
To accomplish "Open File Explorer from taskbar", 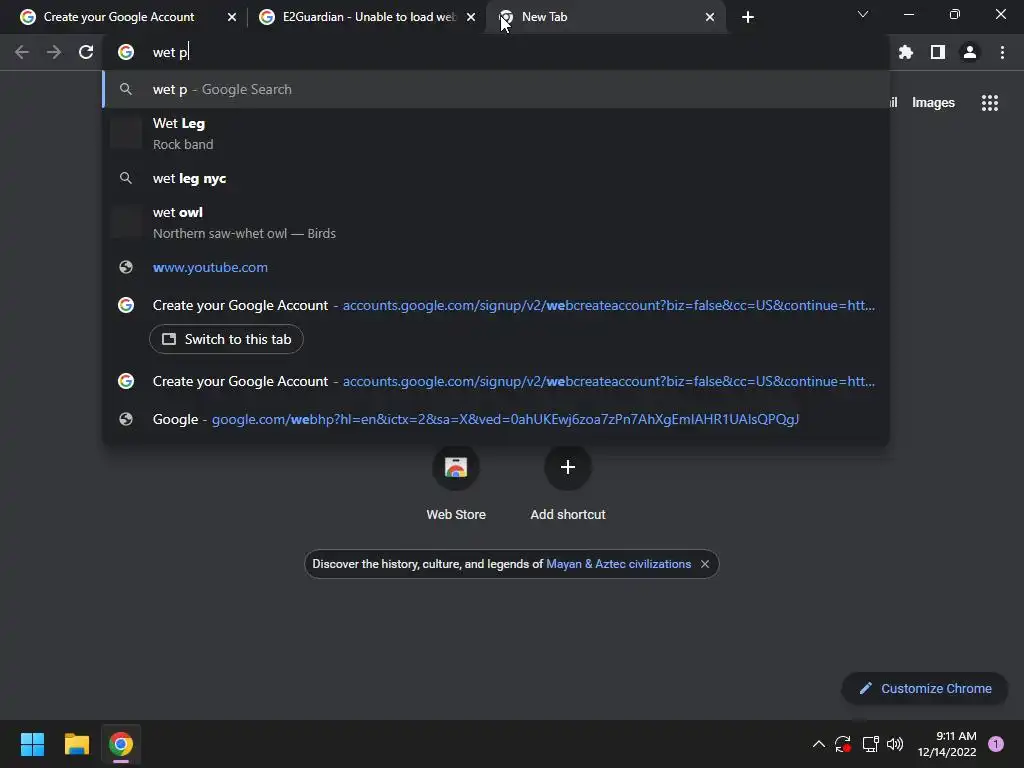I will tap(76, 744).
